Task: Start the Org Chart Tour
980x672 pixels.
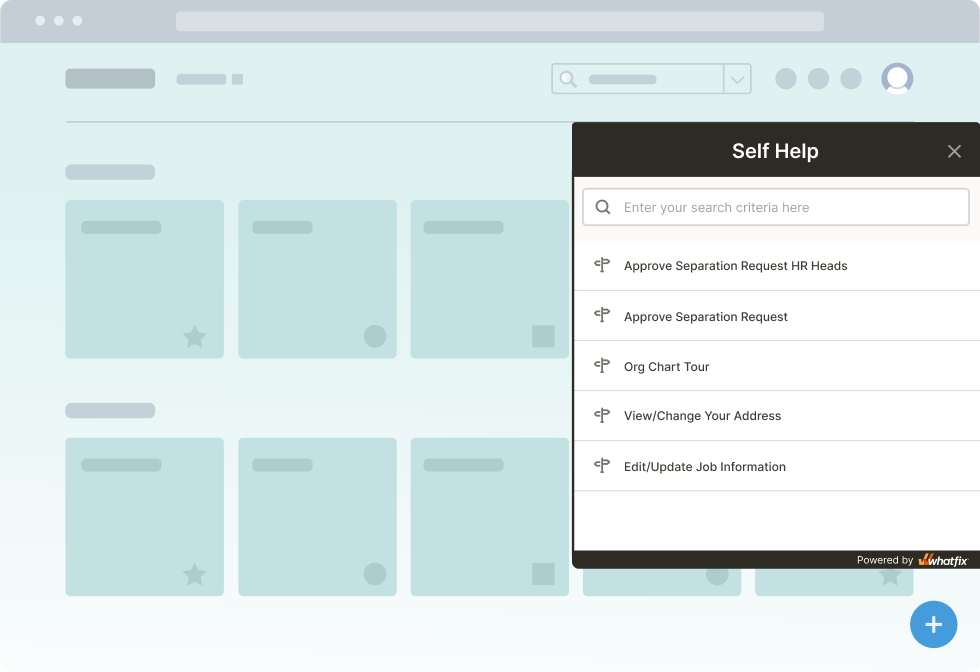Action: pyautogui.click(x=776, y=366)
